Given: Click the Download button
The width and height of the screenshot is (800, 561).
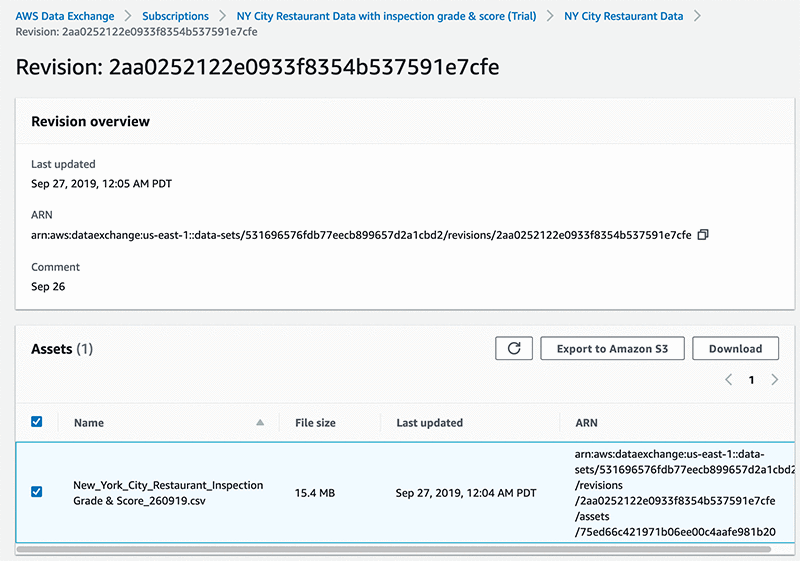Looking at the screenshot, I should coord(735,348).
